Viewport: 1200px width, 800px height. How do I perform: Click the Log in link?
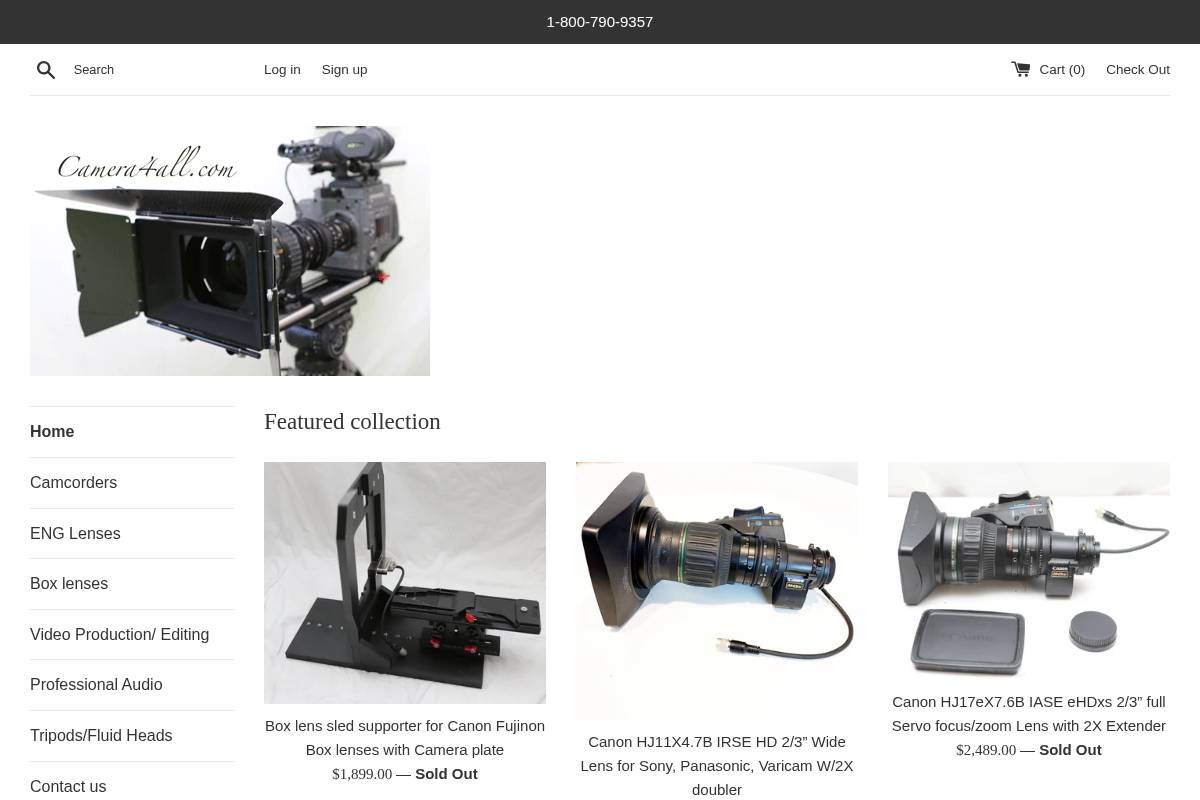282,69
